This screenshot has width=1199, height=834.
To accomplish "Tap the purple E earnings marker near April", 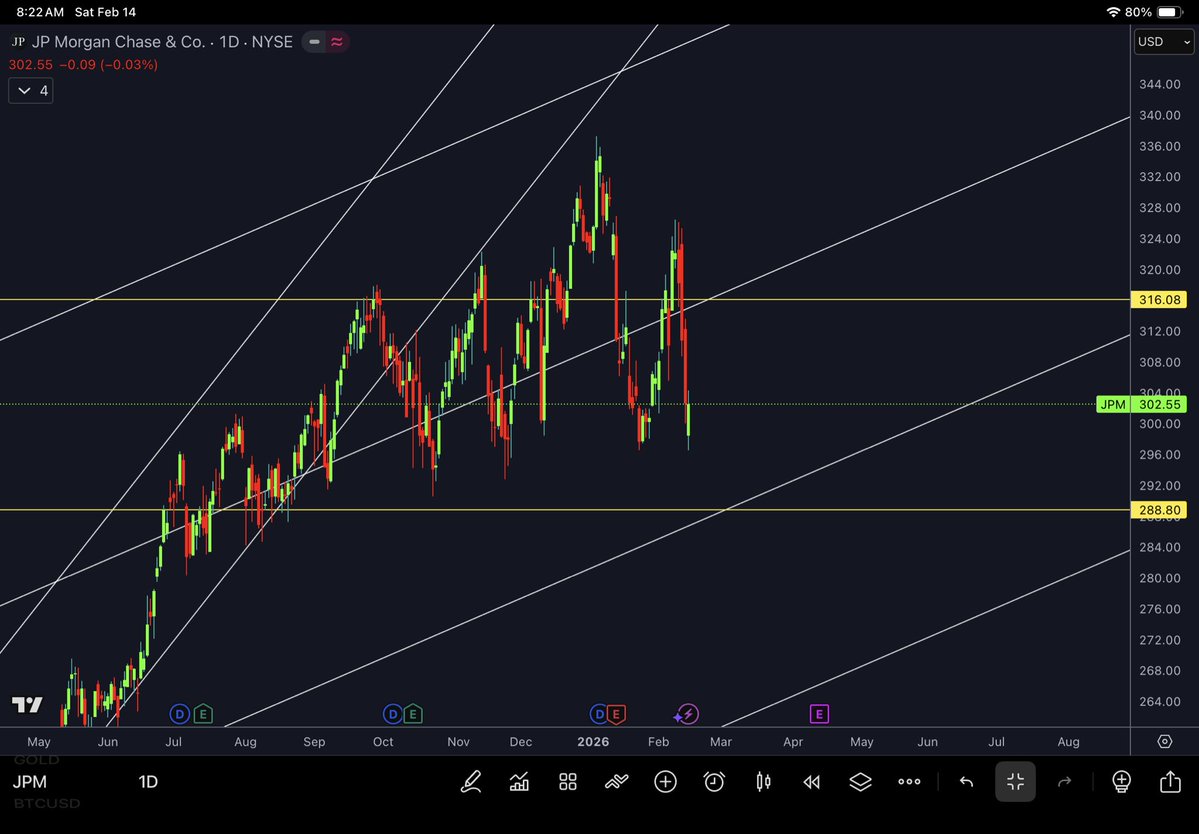I will (x=819, y=714).
